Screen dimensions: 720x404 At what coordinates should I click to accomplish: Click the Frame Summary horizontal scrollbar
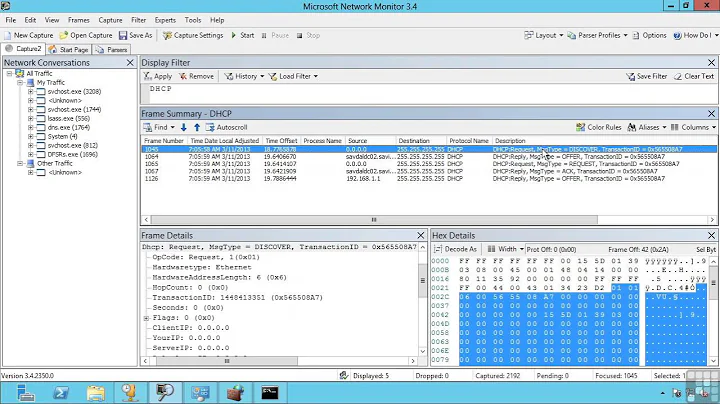pyautogui.click(x=374, y=220)
